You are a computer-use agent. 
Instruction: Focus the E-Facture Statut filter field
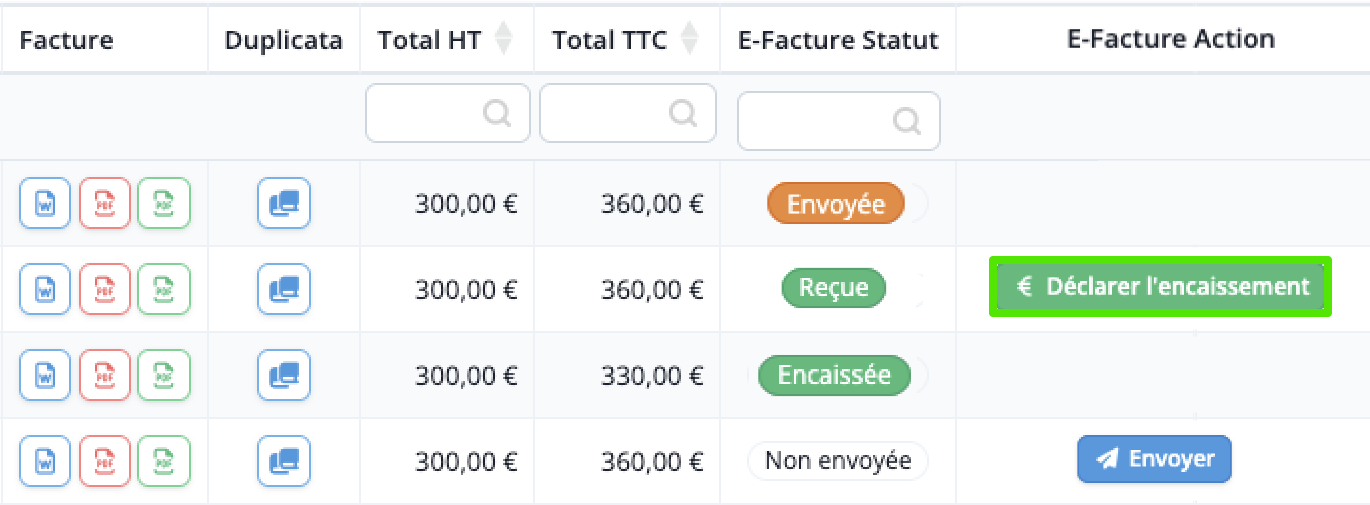839,121
